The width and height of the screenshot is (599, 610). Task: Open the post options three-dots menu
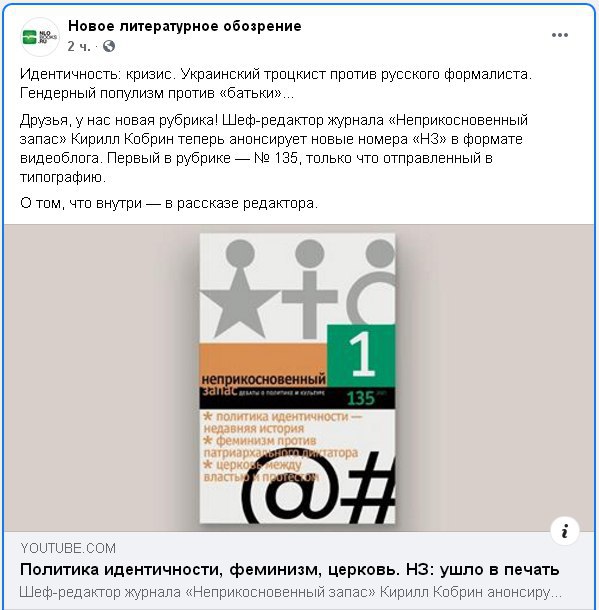[x=560, y=35]
